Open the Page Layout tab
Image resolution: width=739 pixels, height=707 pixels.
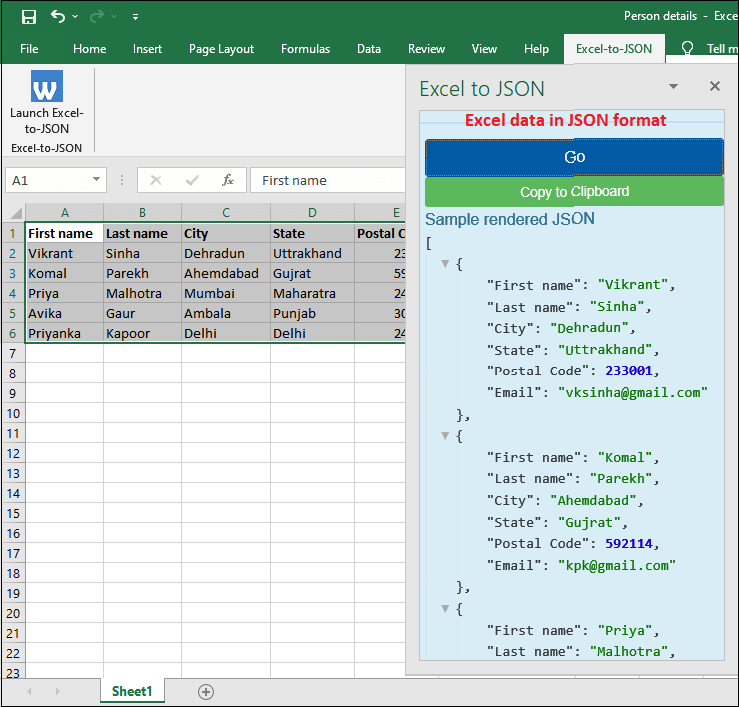click(221, 49)
